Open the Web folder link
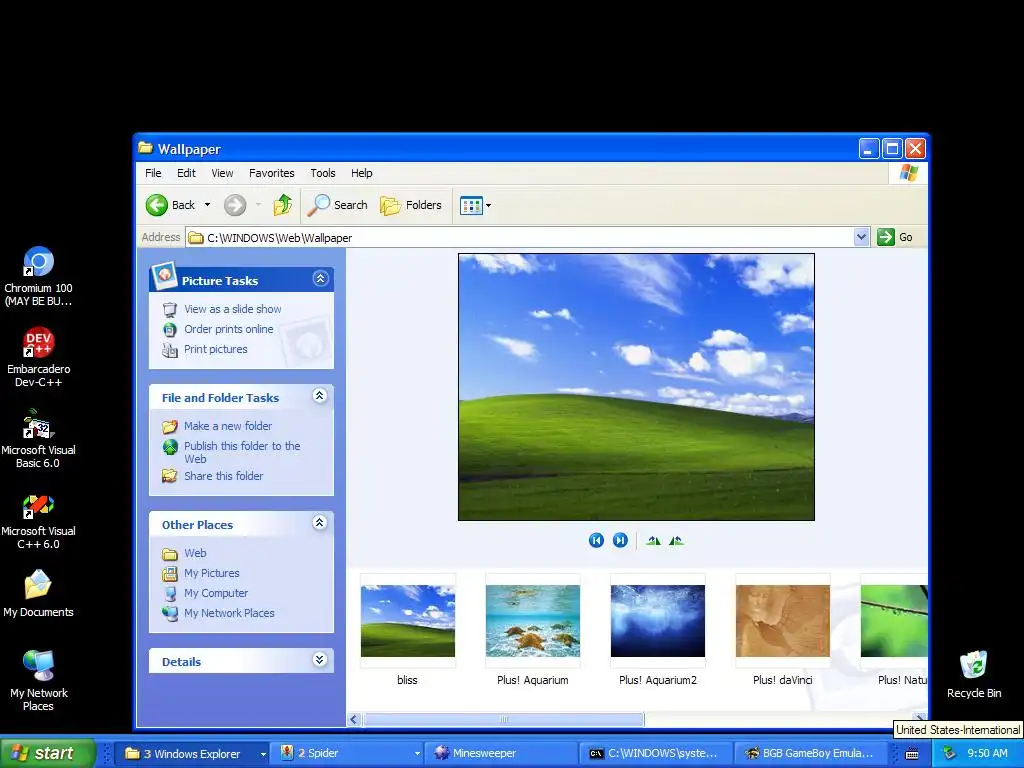Screen dimensions: 1024x768 pos(195,553)
